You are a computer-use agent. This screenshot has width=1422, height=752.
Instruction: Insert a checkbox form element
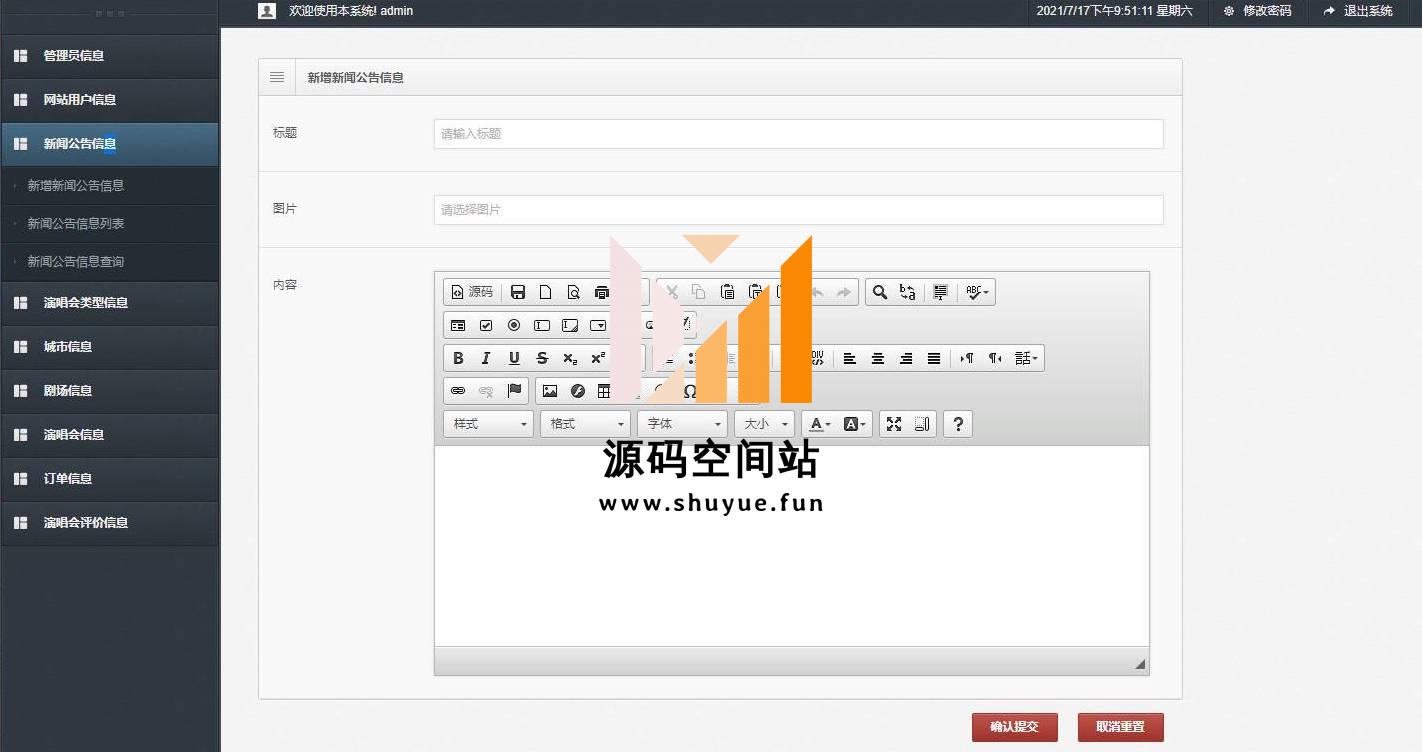point(486,325)
